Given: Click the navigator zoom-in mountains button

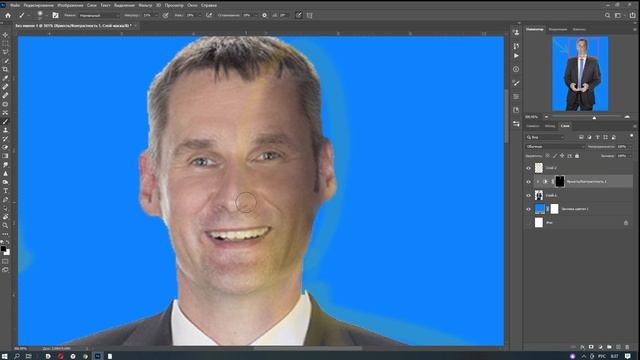Looking at the screenshot, I should [x=627, y=117].
